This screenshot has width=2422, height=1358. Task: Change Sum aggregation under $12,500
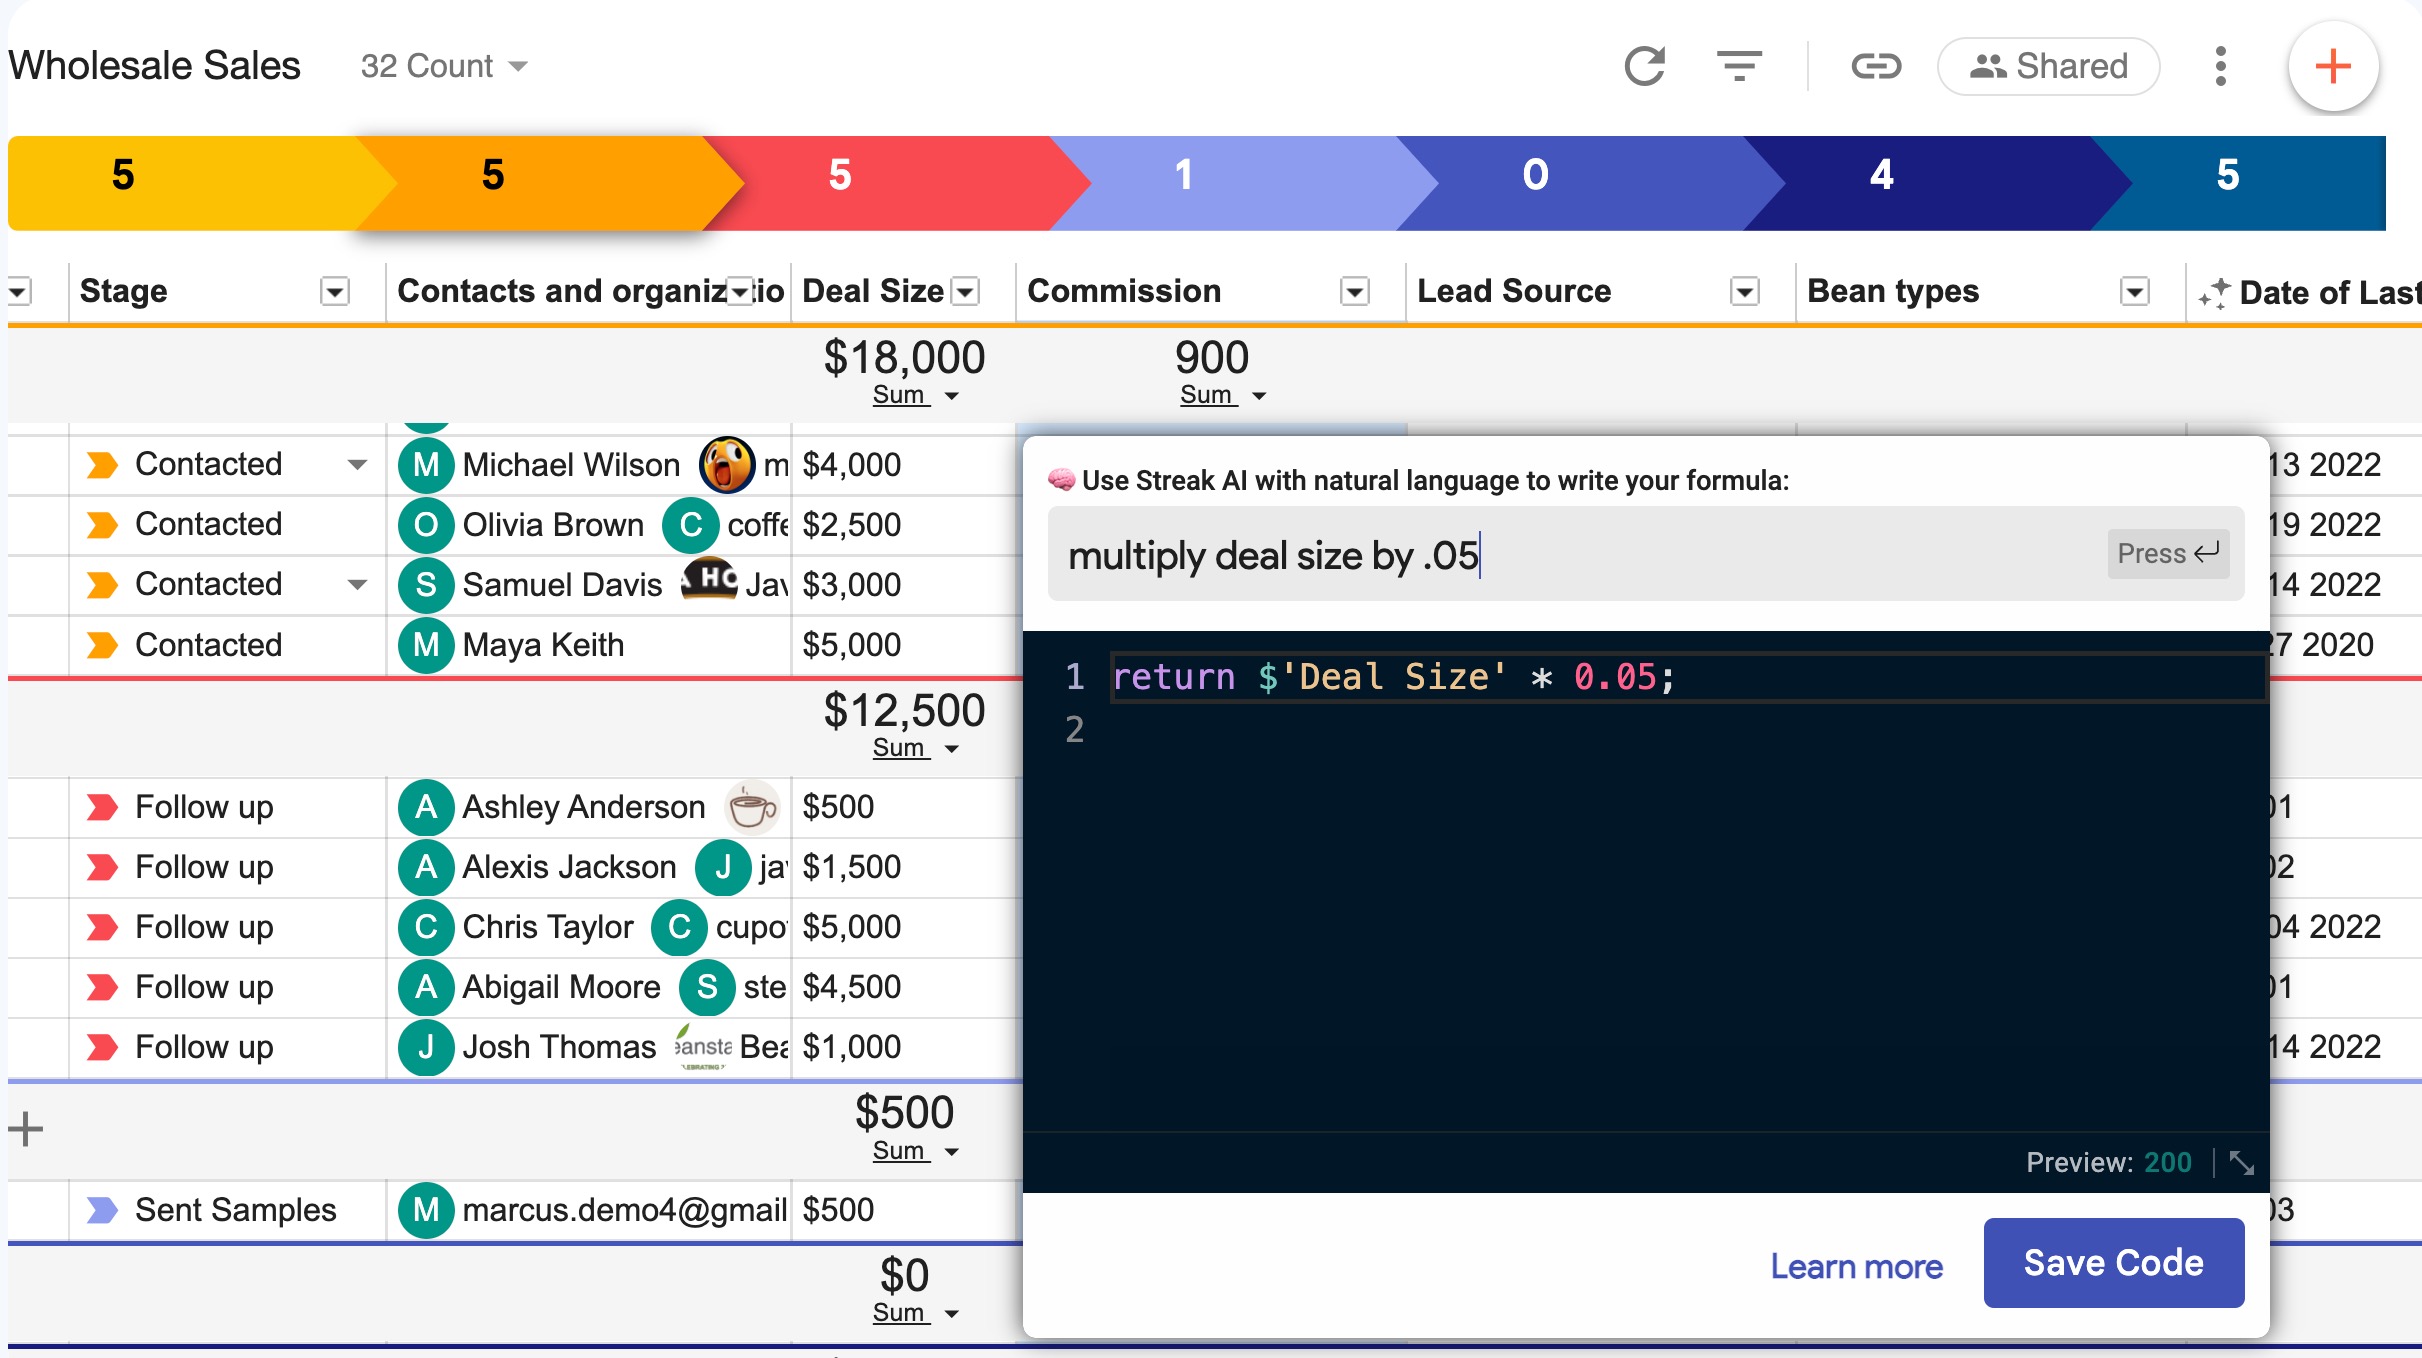(x=915, y=748)
